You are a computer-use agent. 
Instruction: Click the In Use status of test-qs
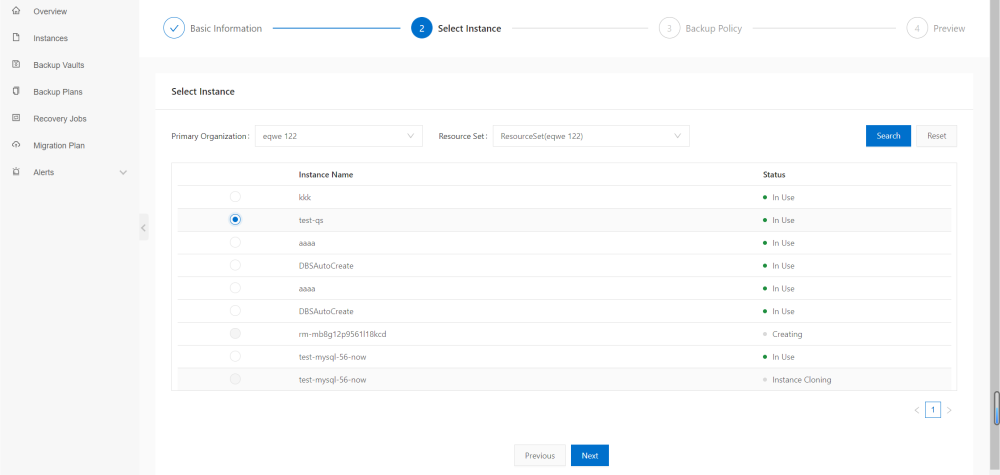click(783, 220)
